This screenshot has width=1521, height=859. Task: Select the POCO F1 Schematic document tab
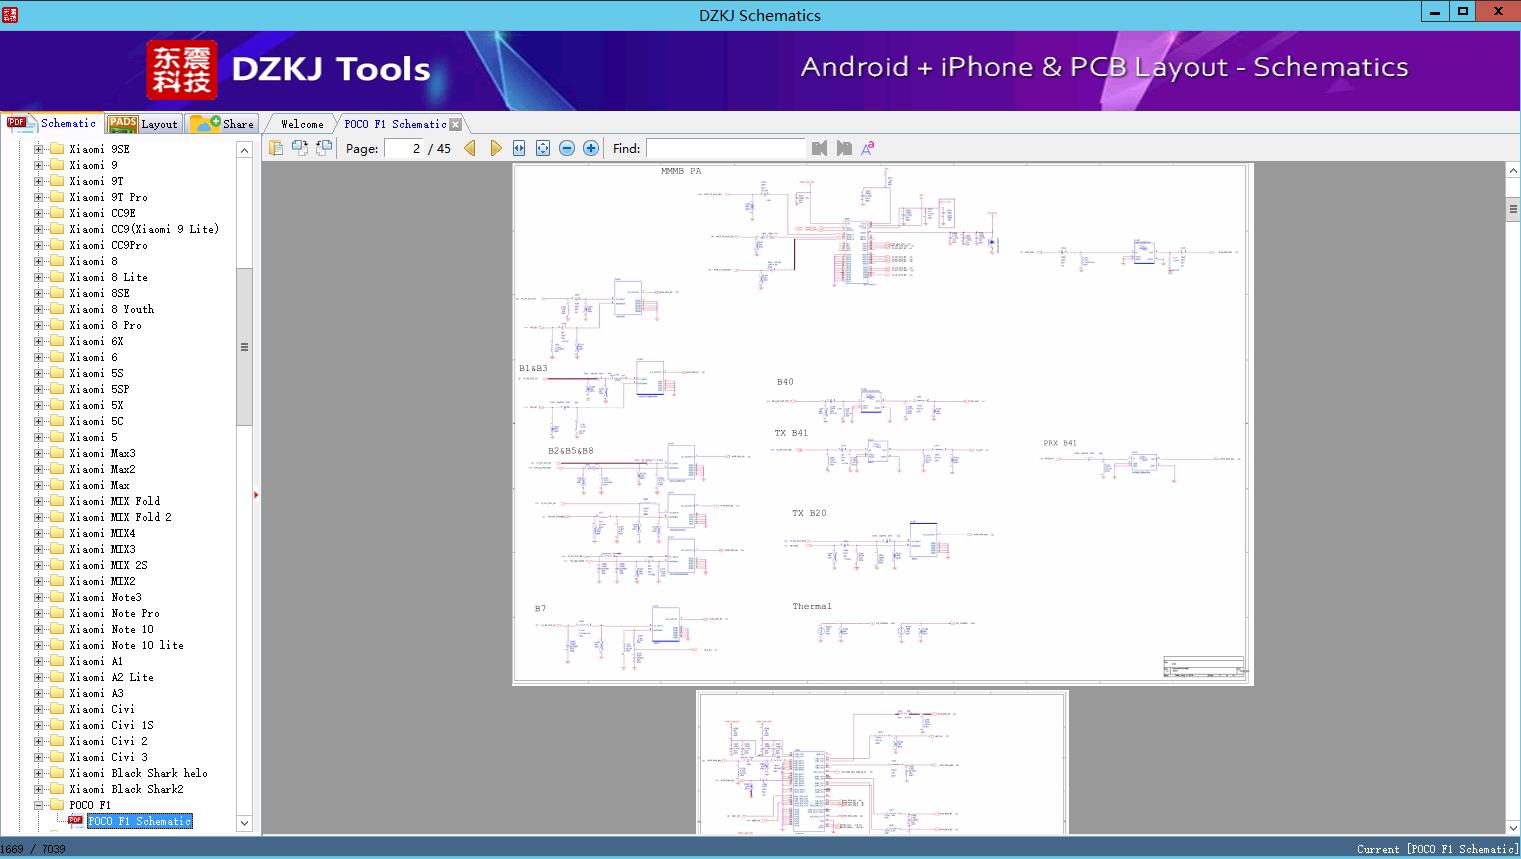tap(395, 124)
